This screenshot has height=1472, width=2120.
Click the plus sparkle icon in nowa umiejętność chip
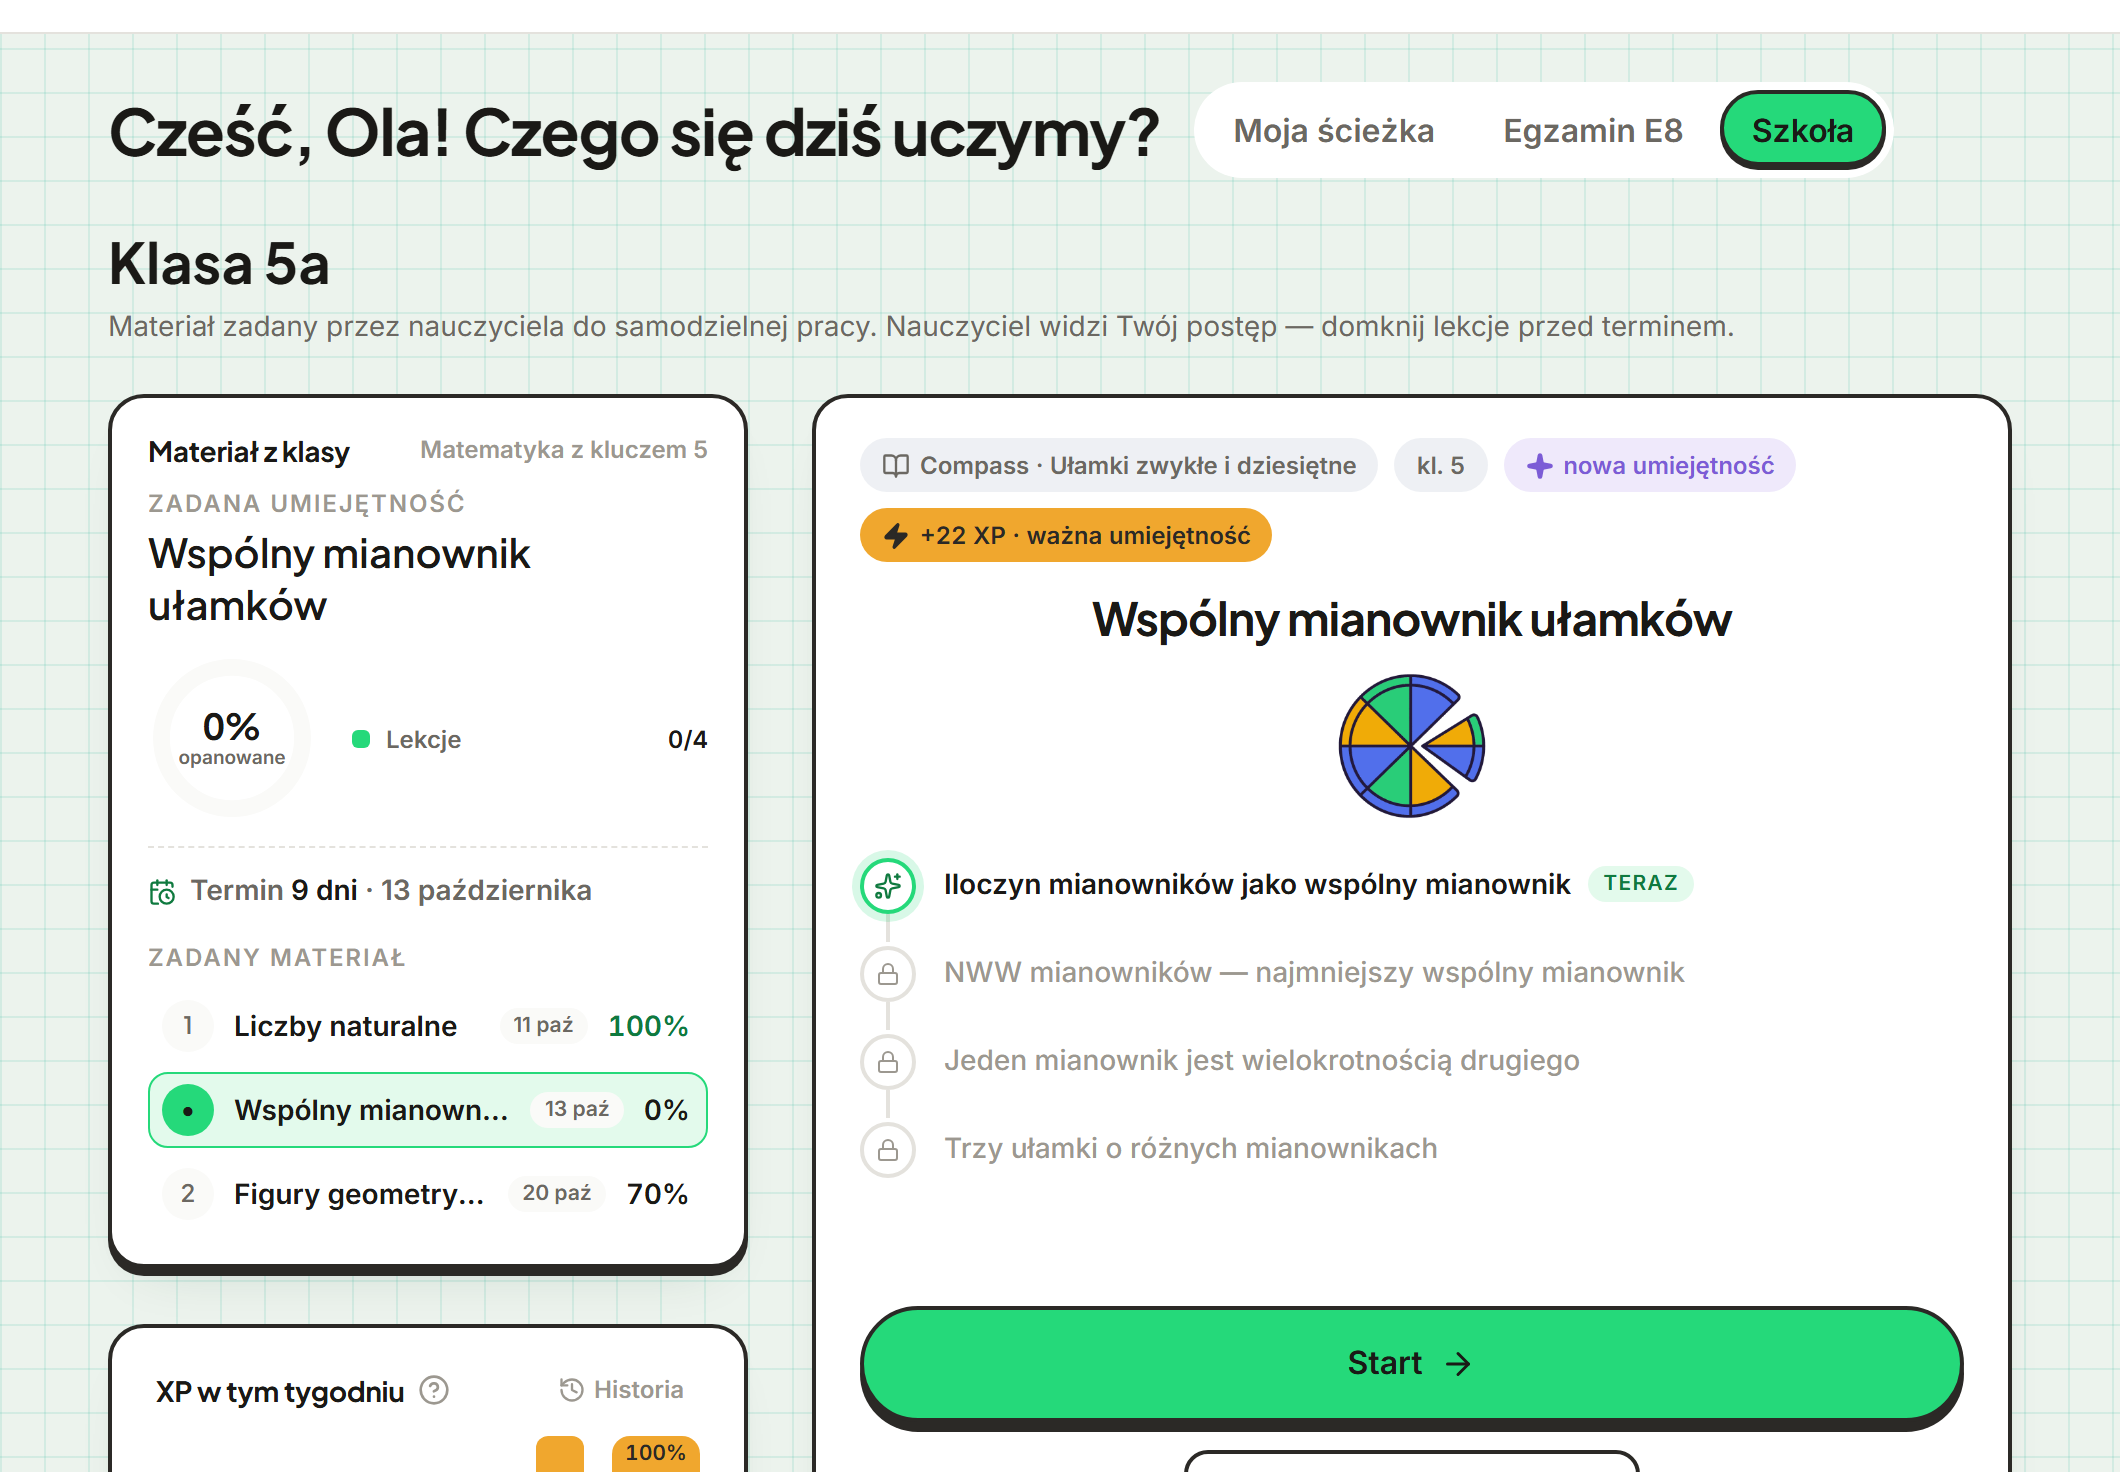(x=1540, y=466)
